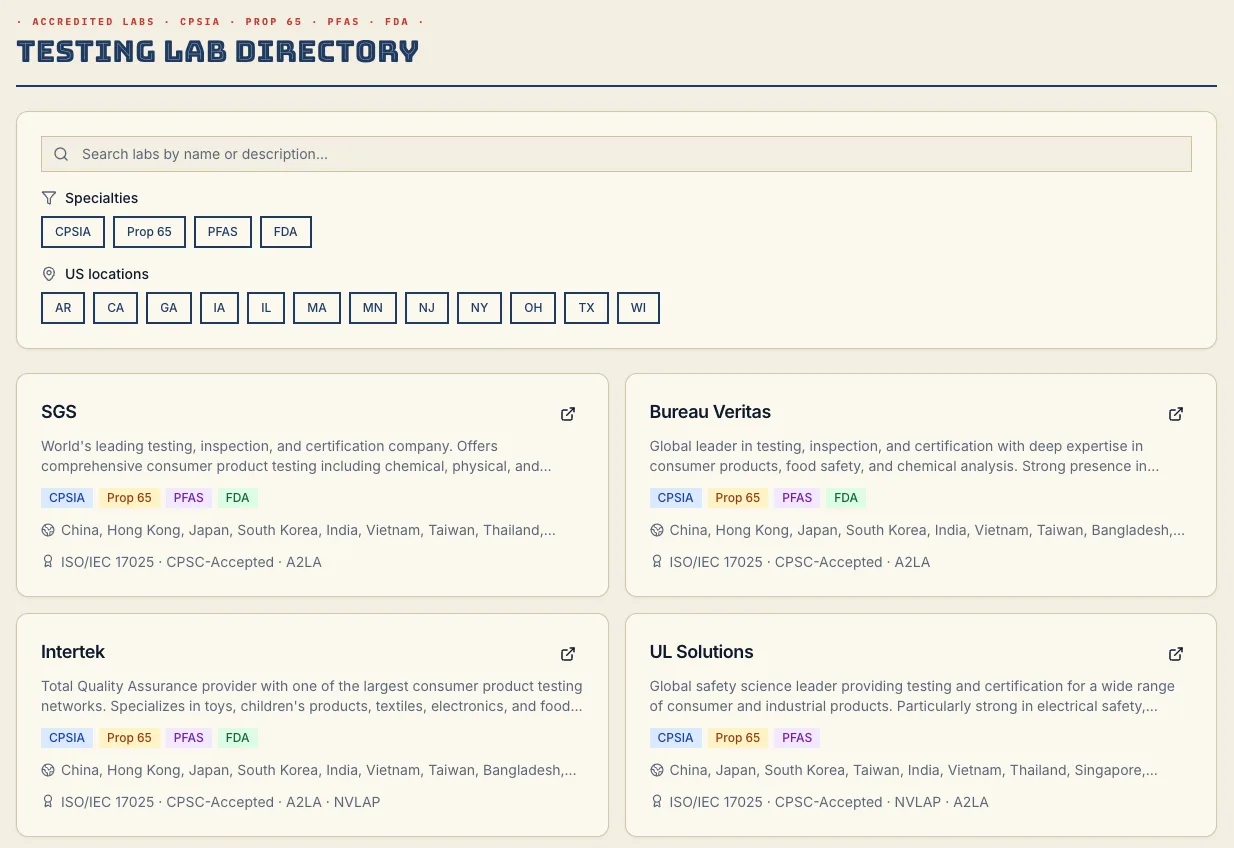Click the globe icon on UL Solutions card

coord(656,770)
